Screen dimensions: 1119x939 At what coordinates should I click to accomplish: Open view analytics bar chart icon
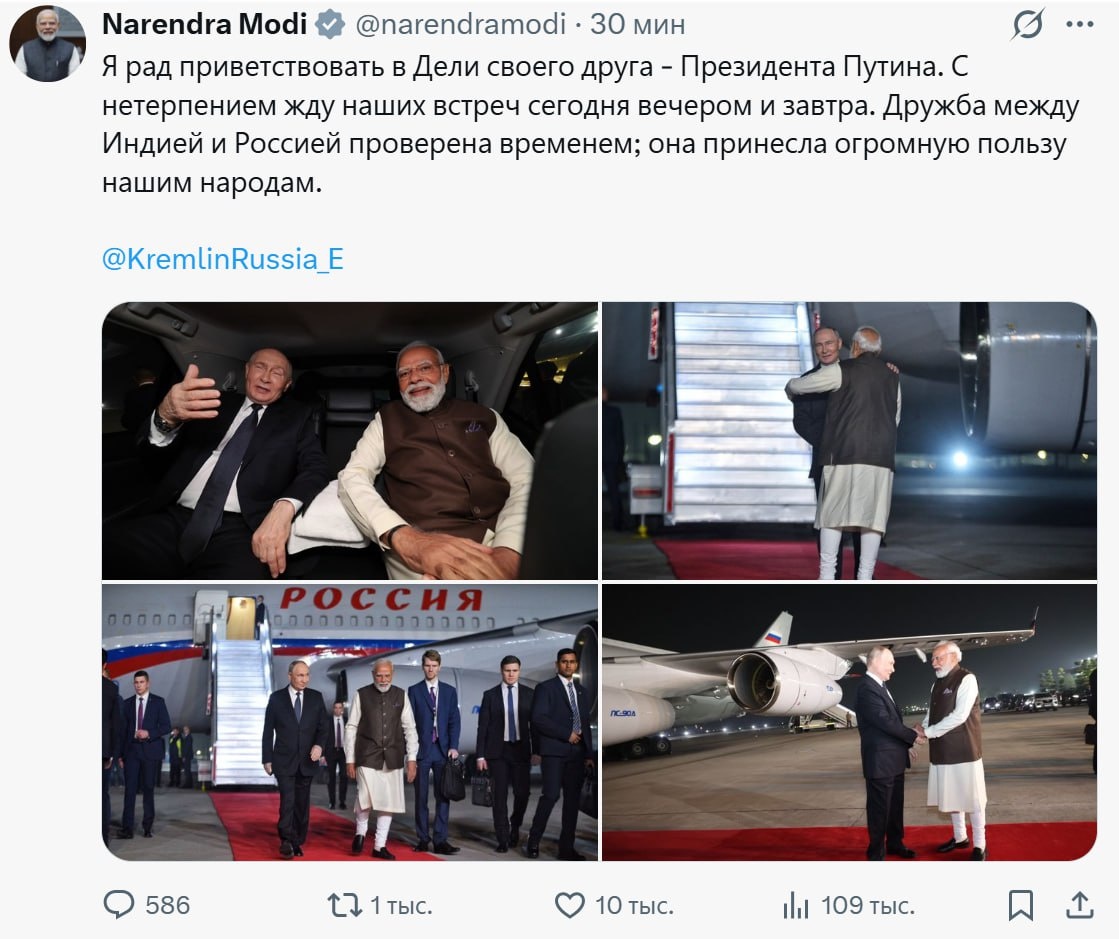click(796, 905)
